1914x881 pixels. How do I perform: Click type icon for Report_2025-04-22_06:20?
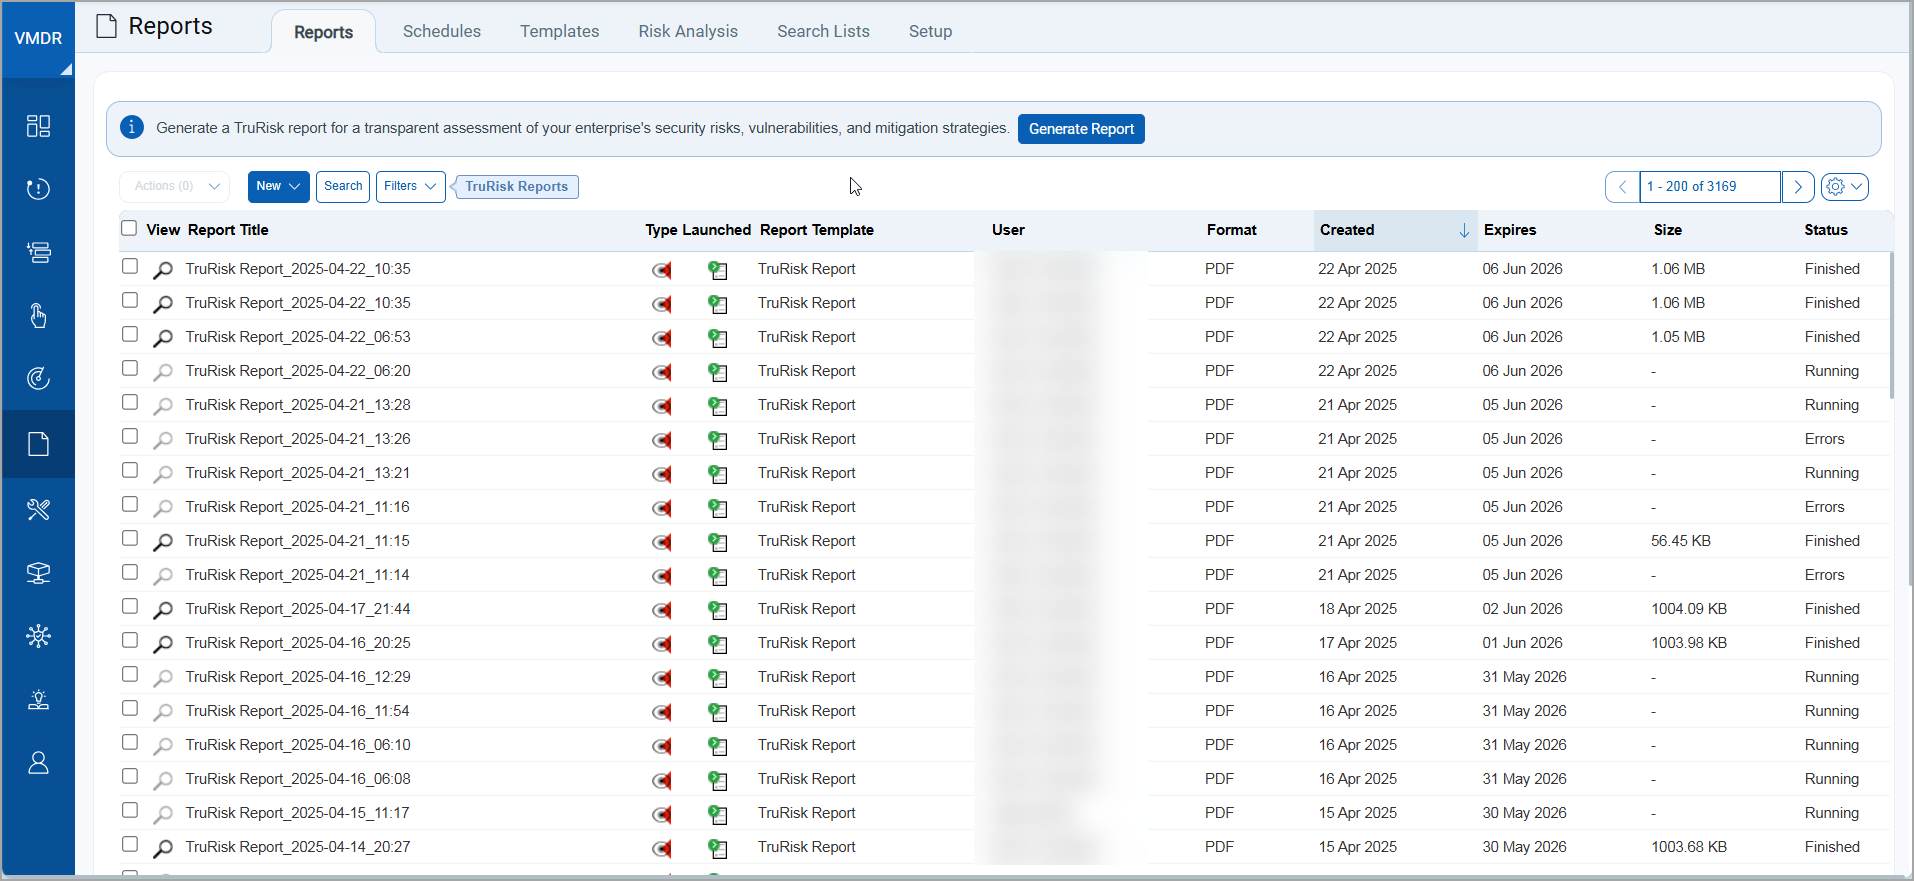pos(662,372)
